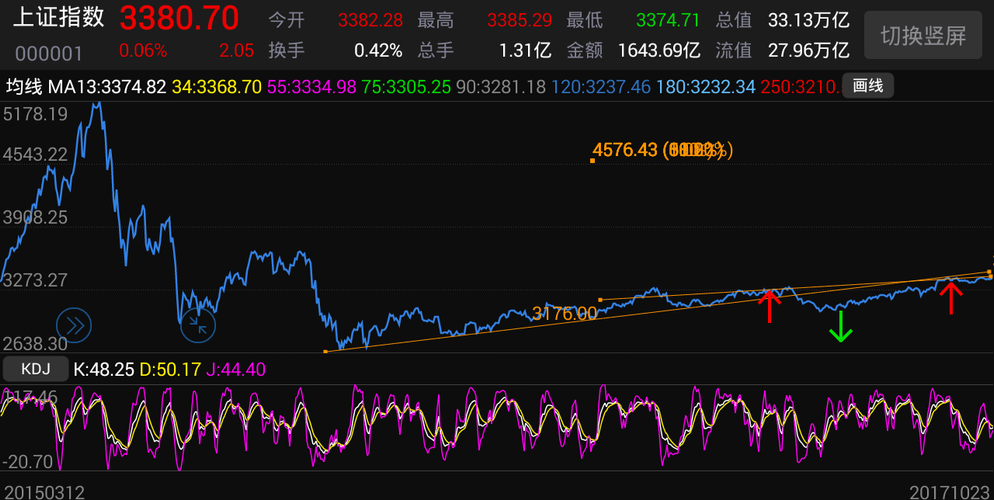994x500 pixels.
Task: Click the gray 90:3281.18 average label
Action: point(501,87)
